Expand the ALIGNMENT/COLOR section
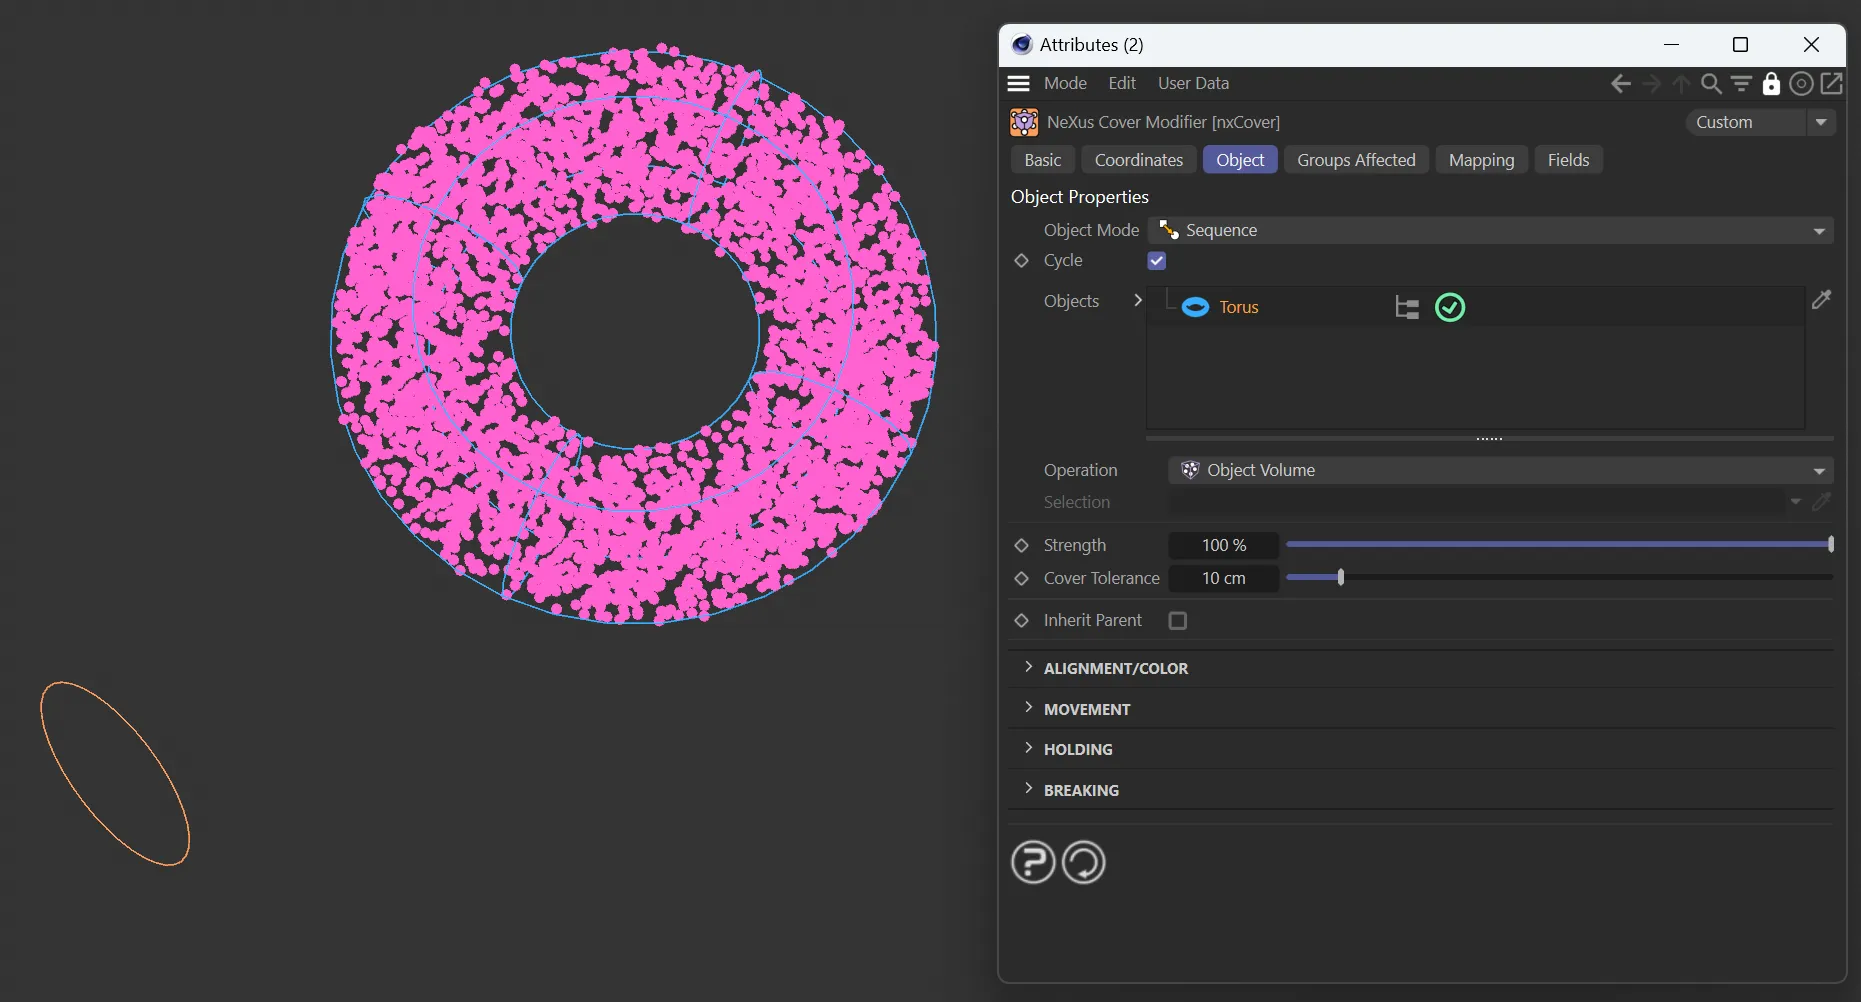 (x=1115, y=668)
